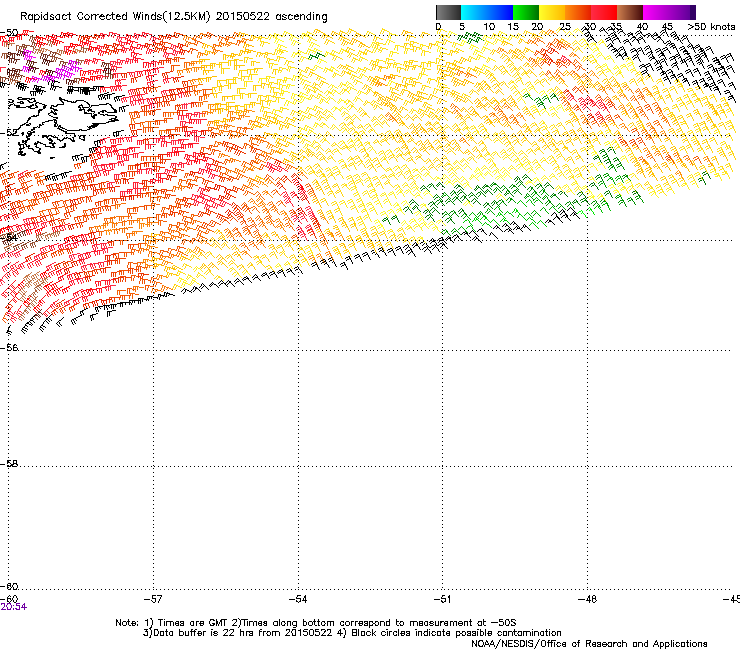
Task: Click the '-51' longitude label on bottom axis
Action: point(442,599)
